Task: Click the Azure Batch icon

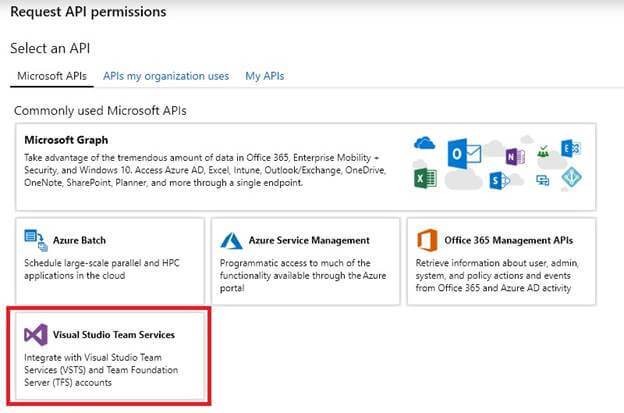Action: pyautogui.click(x=36, y=240)
